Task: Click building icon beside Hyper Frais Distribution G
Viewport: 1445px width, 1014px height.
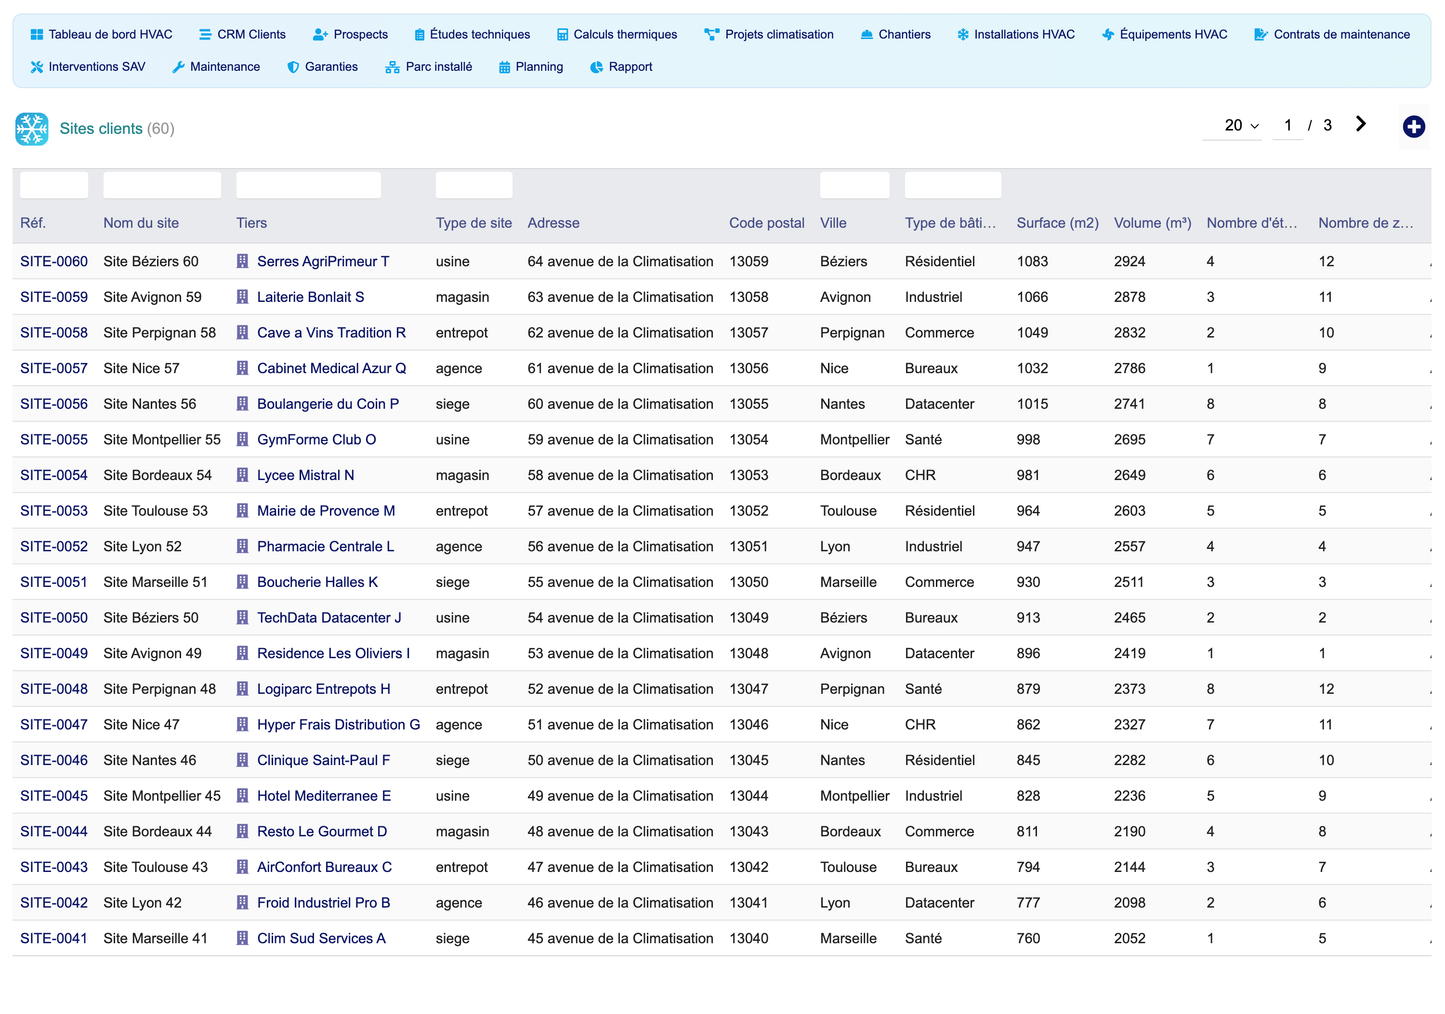Action: (x=242, y=725)
